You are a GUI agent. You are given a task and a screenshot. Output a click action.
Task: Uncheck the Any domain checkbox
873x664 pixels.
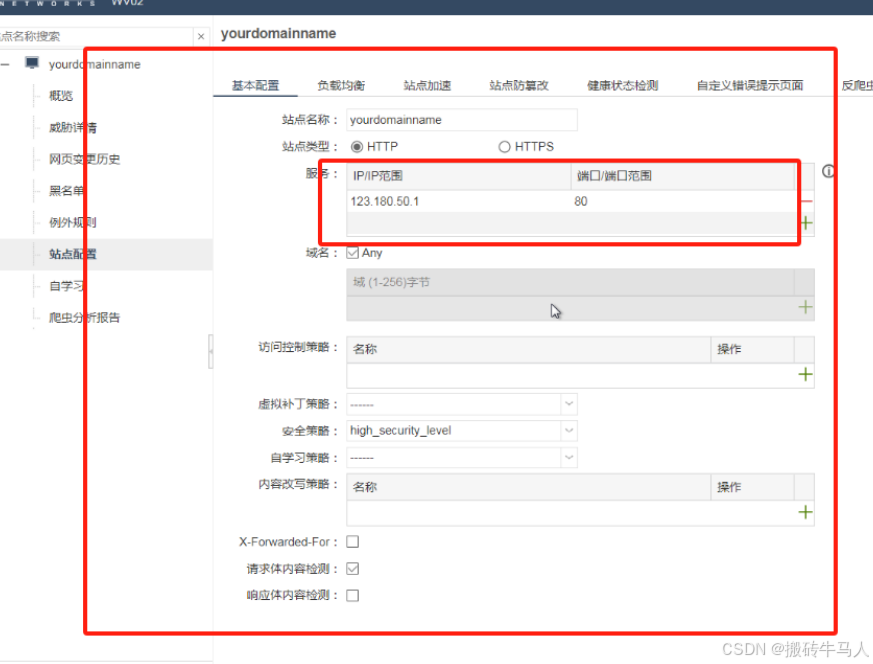(x=352, y=252)
